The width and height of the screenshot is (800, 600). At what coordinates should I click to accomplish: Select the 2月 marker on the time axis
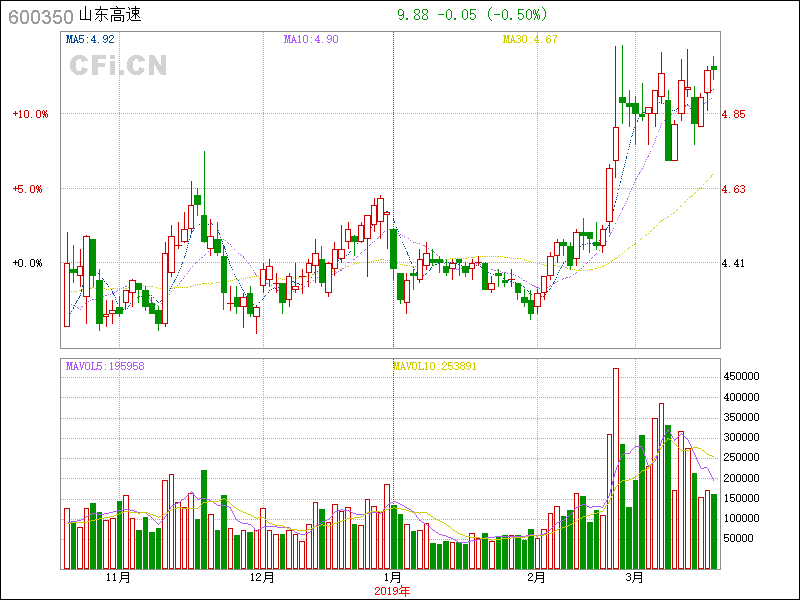tap(536, 578)
